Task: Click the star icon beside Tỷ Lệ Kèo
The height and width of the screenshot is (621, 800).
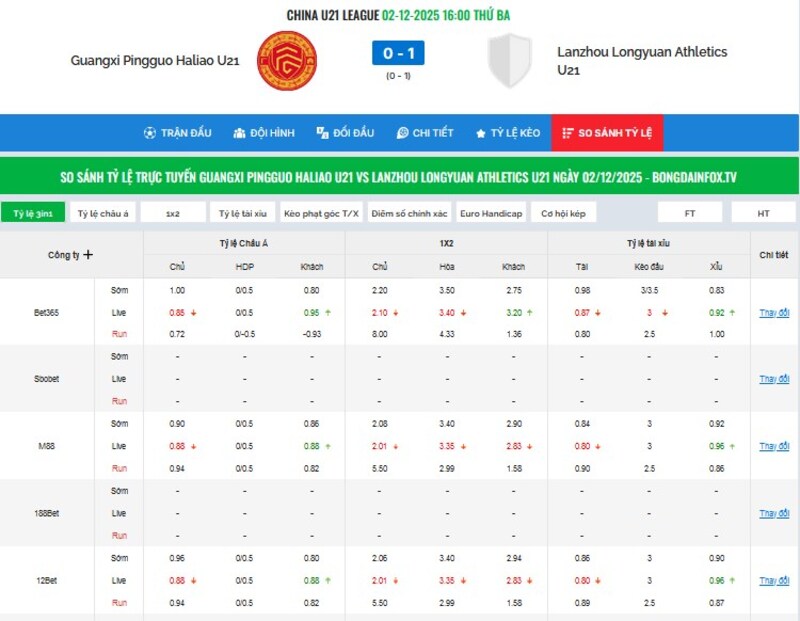Action: (481, 133)
